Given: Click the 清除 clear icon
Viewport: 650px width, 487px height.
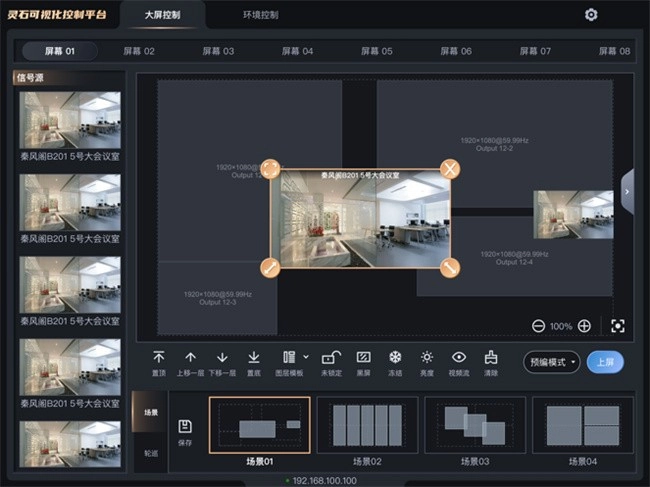Looking at the screenshot, I should 490,358.
